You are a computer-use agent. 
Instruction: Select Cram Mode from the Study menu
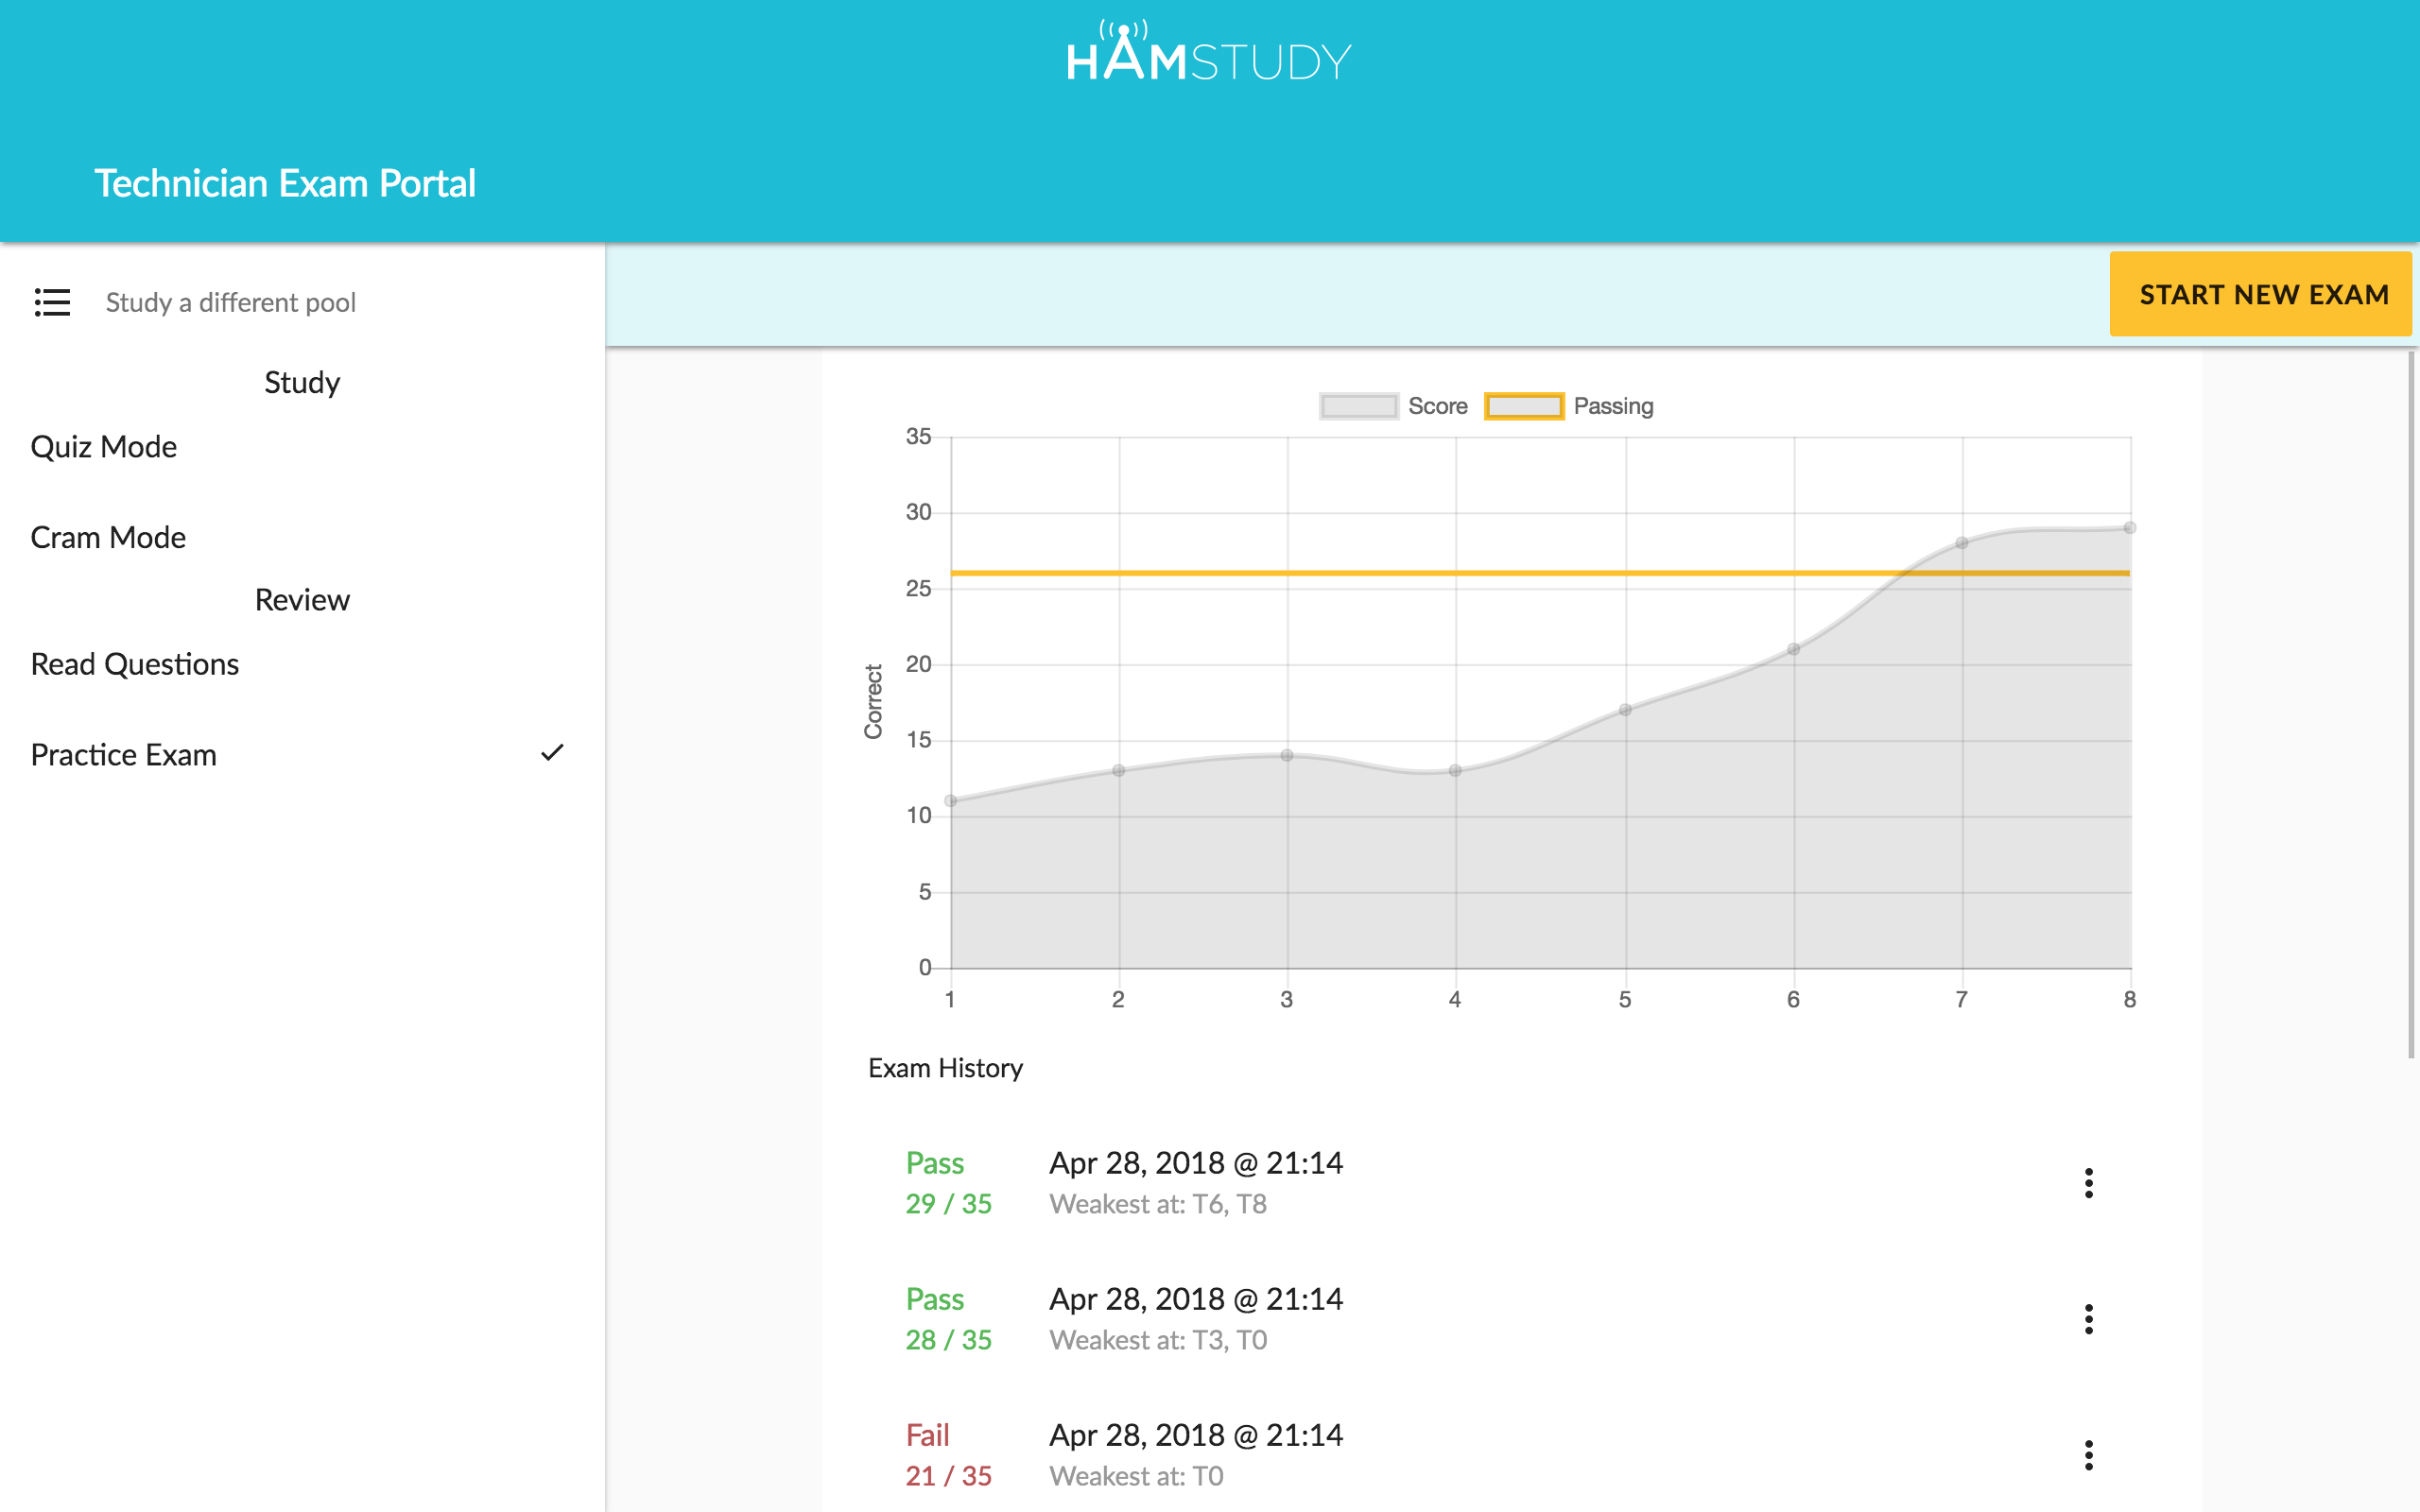108,537
